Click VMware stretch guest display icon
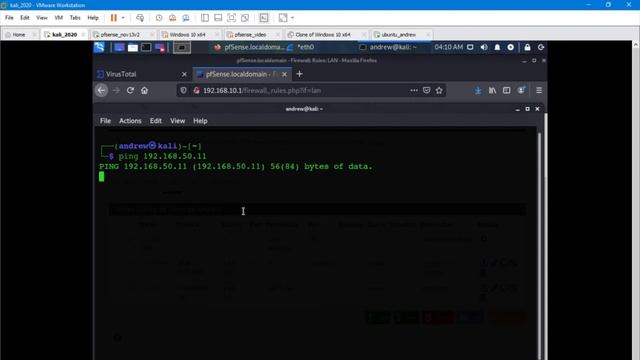Image resolution: width=640 pixels, height=360 pixels. tap(283, 18)
